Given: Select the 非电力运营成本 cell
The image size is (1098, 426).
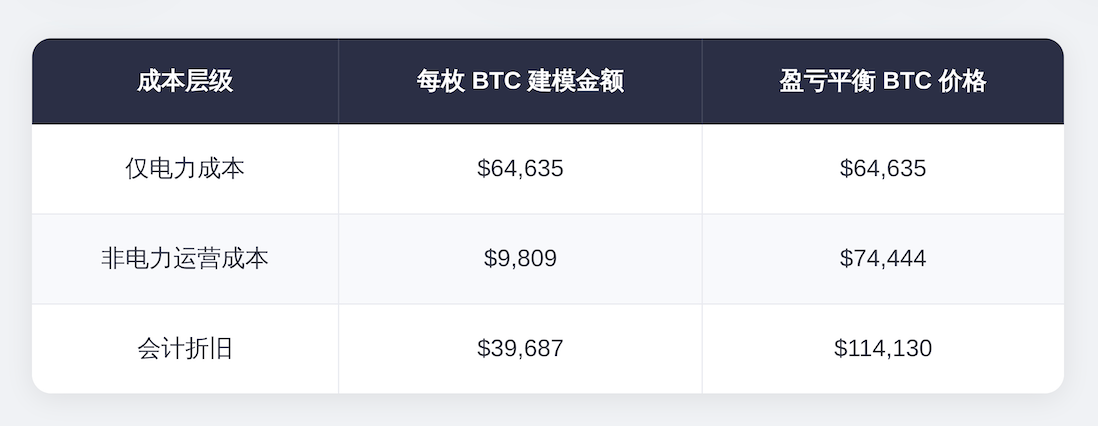Looking at the screenshot, I should click(185, 259).
